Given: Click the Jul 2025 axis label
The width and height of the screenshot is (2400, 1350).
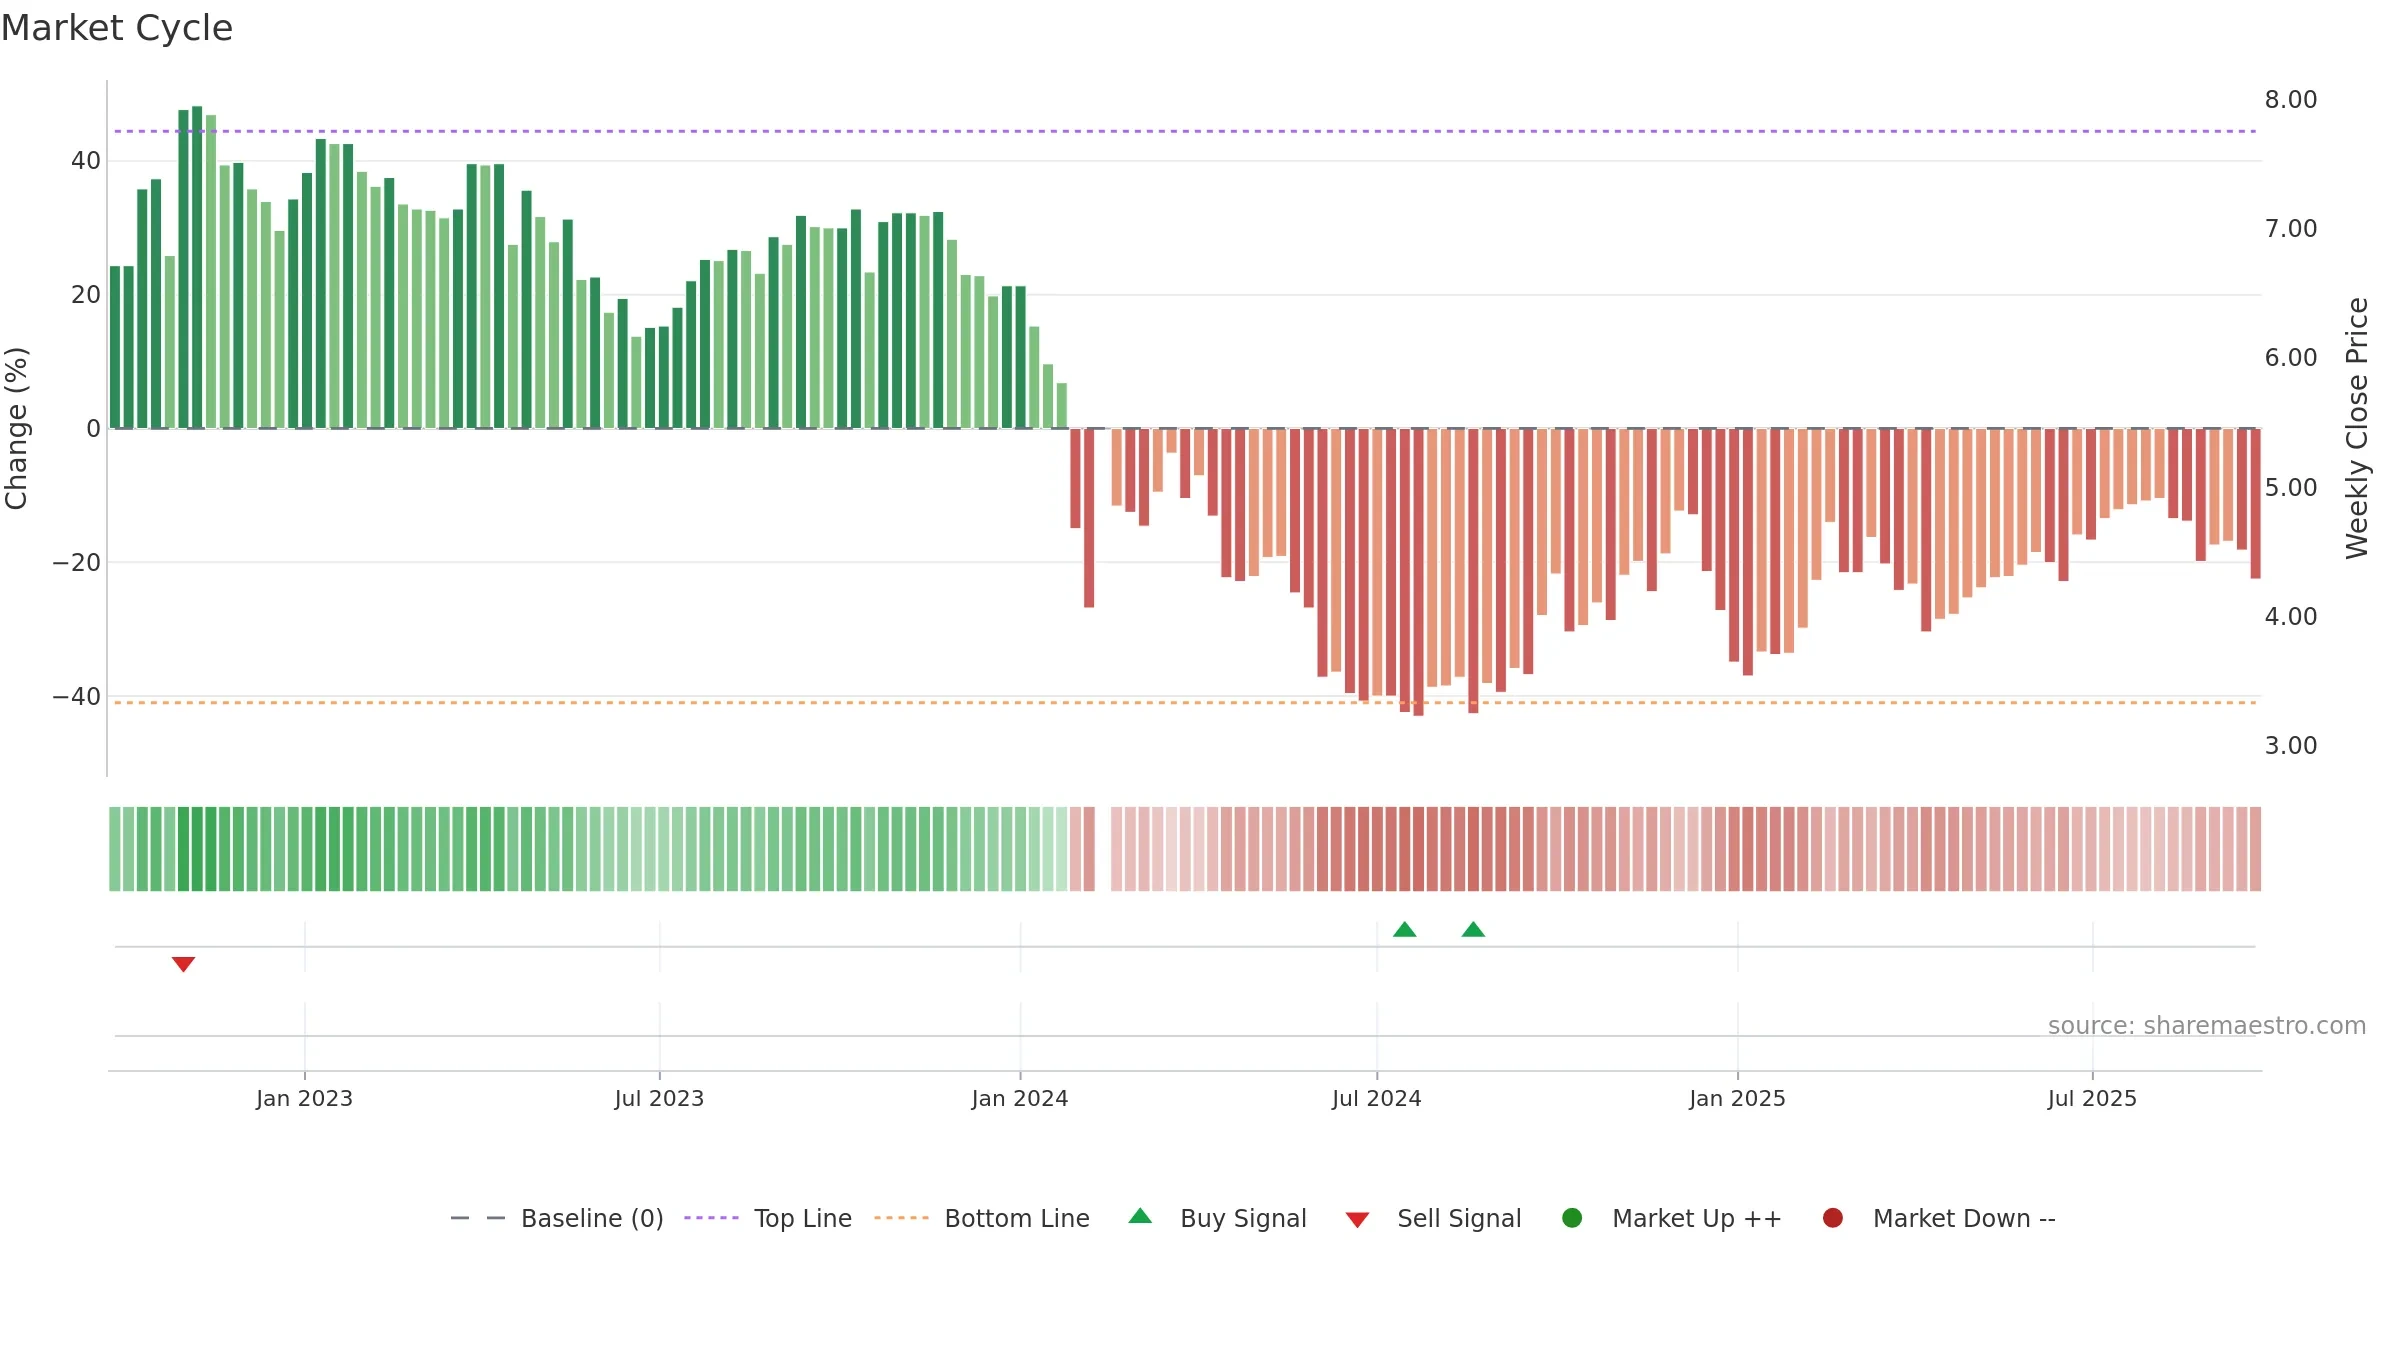Looking at the screenshot, I should click(x=2092, y=1099).
